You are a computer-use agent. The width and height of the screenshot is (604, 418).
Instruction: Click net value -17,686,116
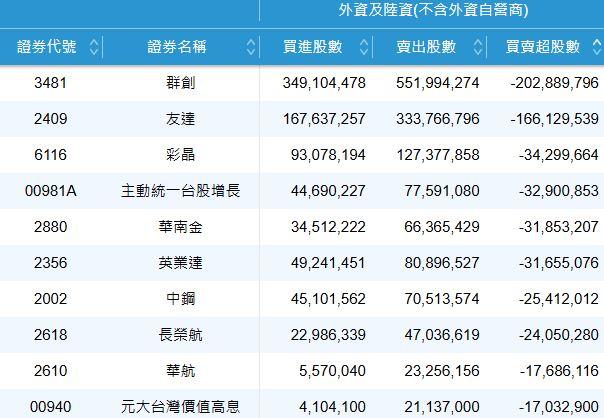pyautogui.click(x=559, y=371)
